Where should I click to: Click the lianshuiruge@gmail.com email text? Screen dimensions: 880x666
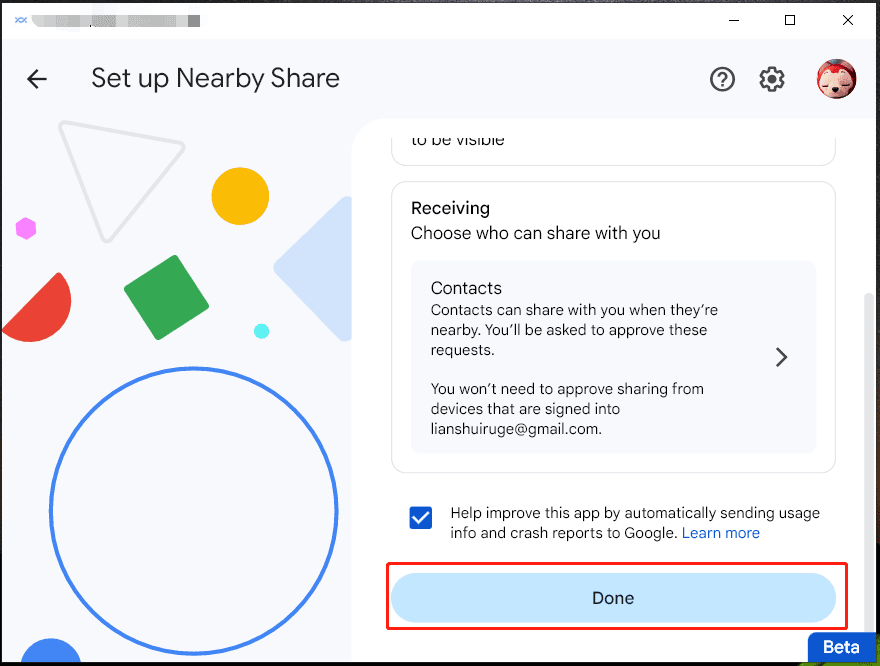pos(516,429)
